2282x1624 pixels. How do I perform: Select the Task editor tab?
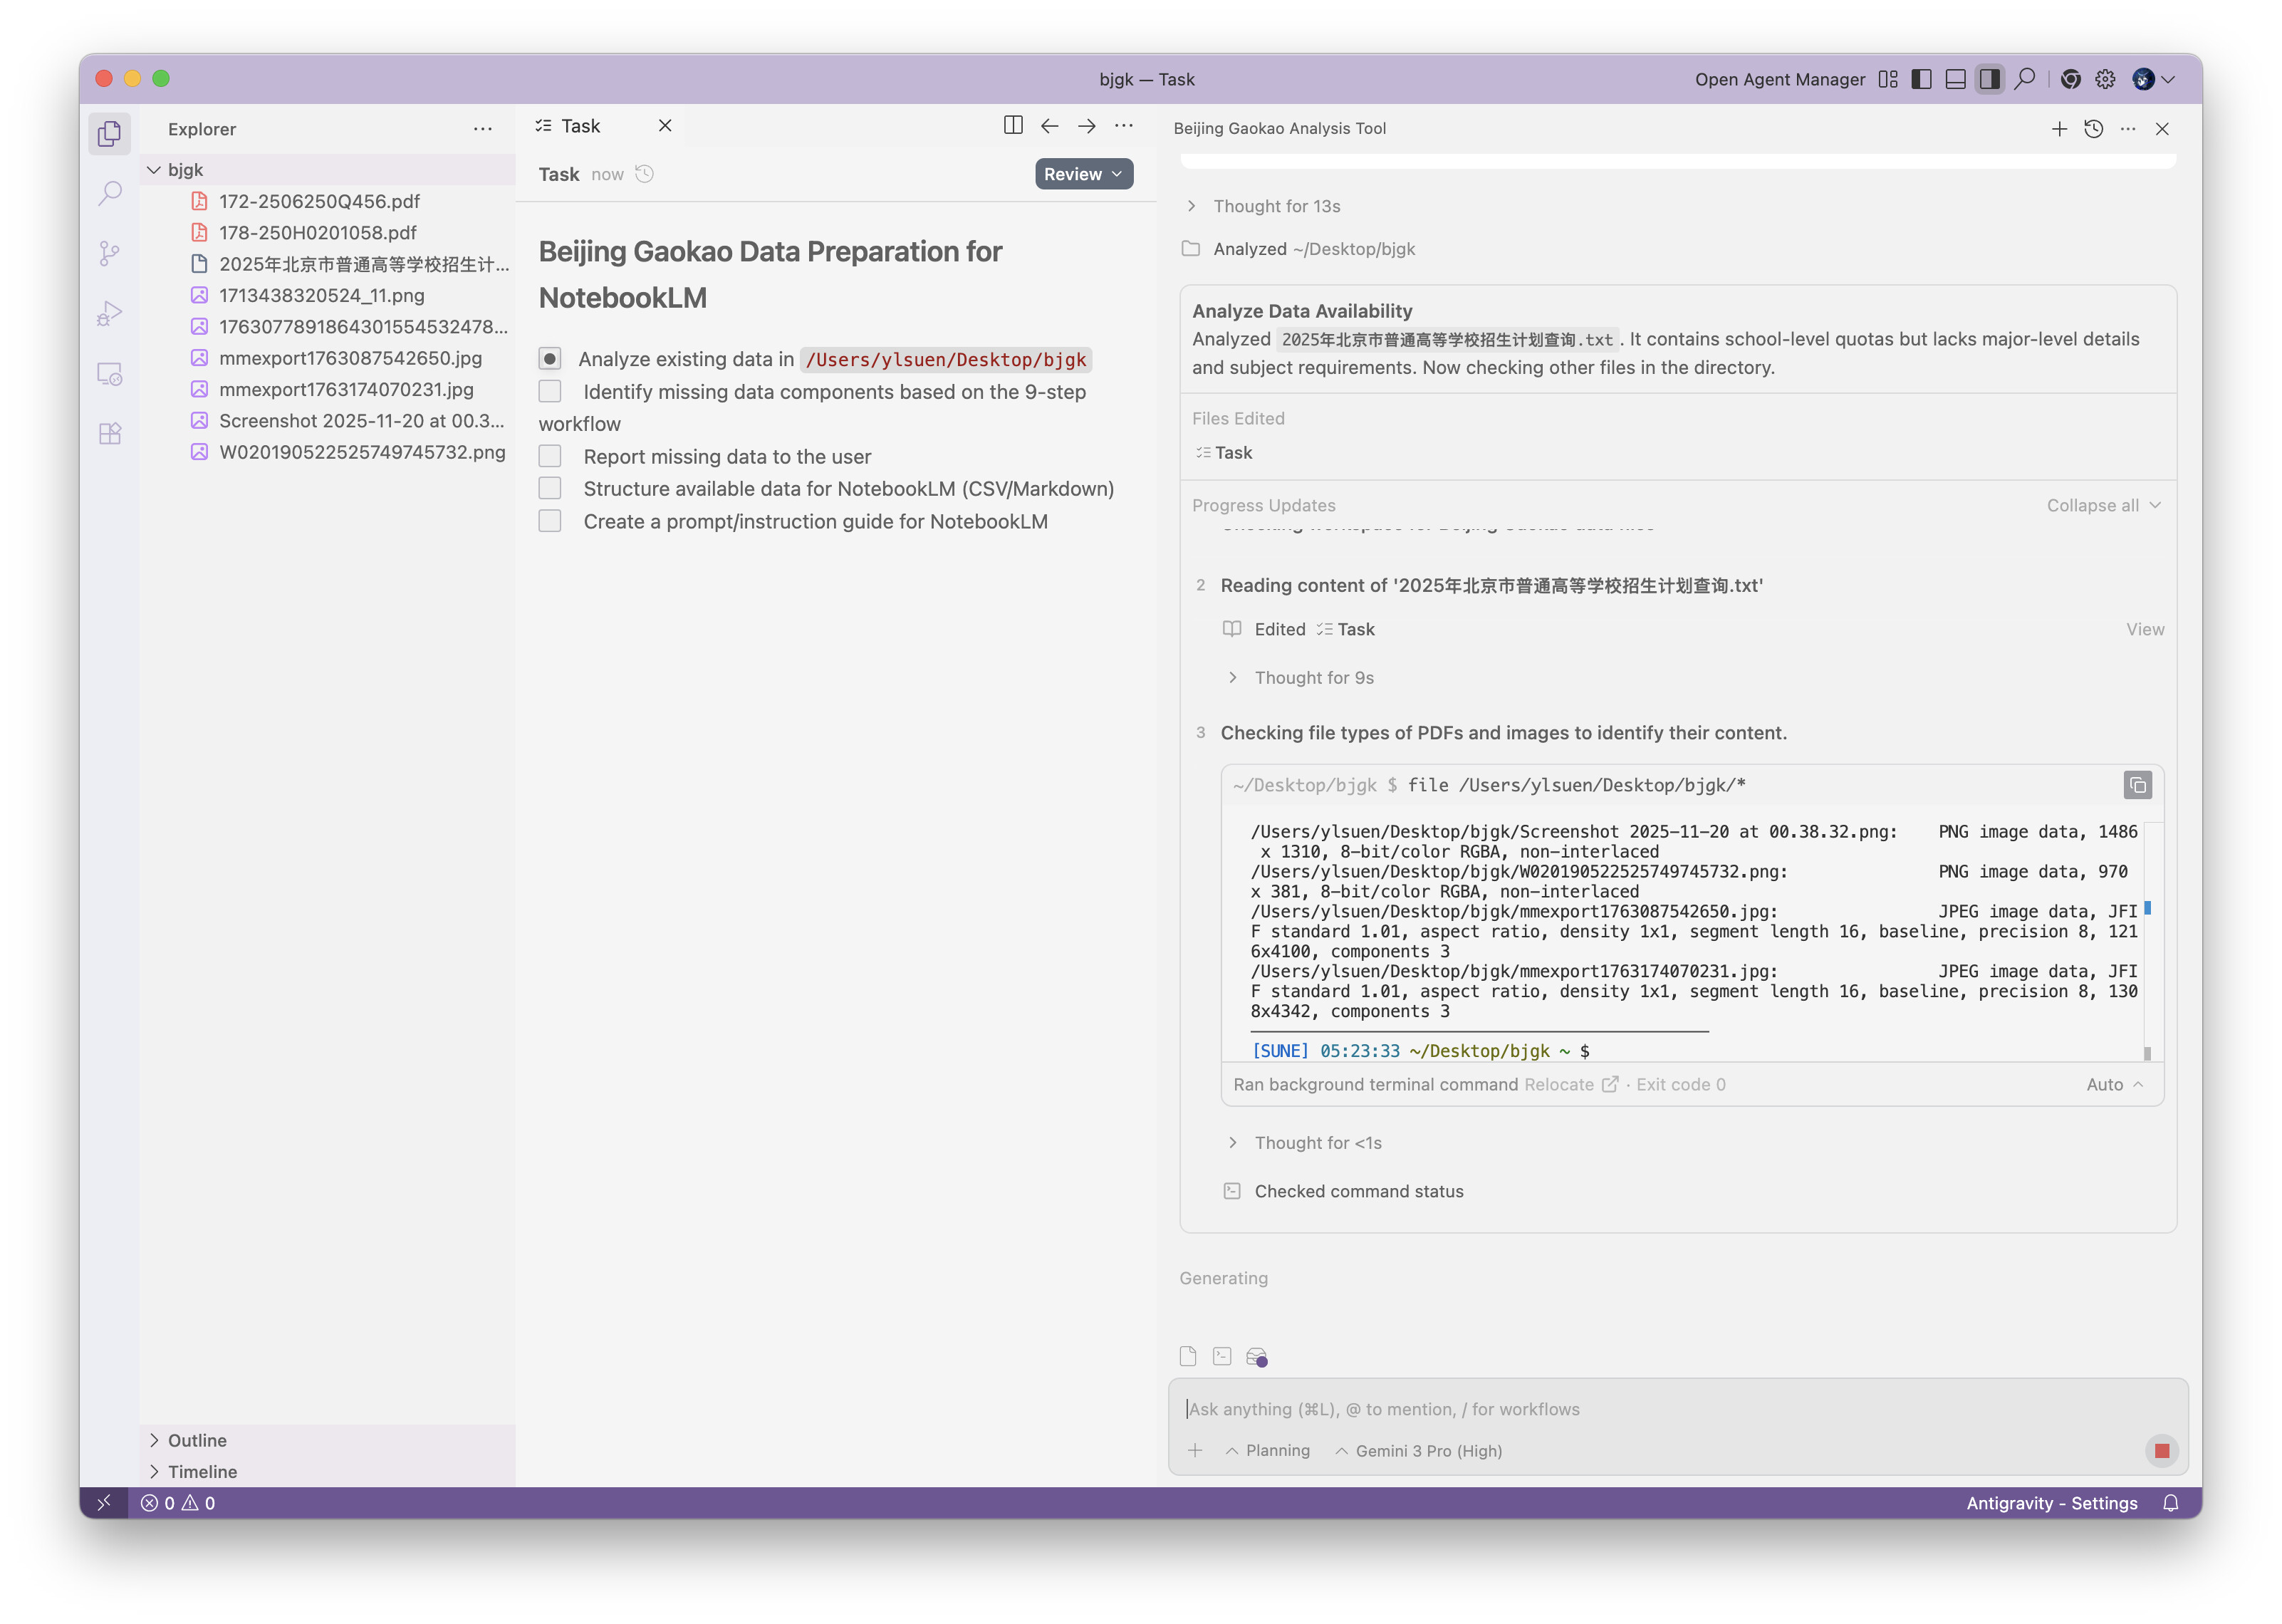click(x=580, y=126)
